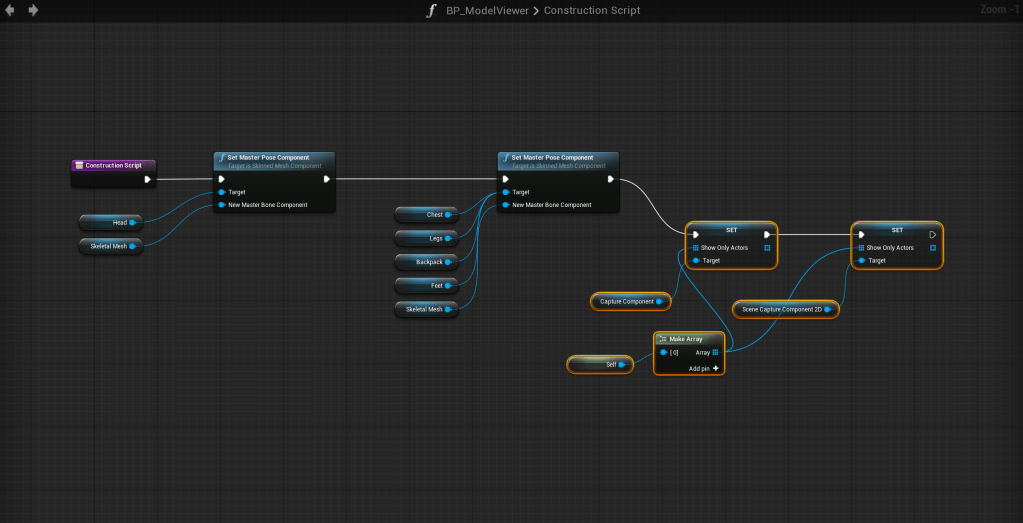This screenshot has height=523, width=1023.
Task: Click first SET node's Show Only Actors input pin
Action: [x=695, y=247]
